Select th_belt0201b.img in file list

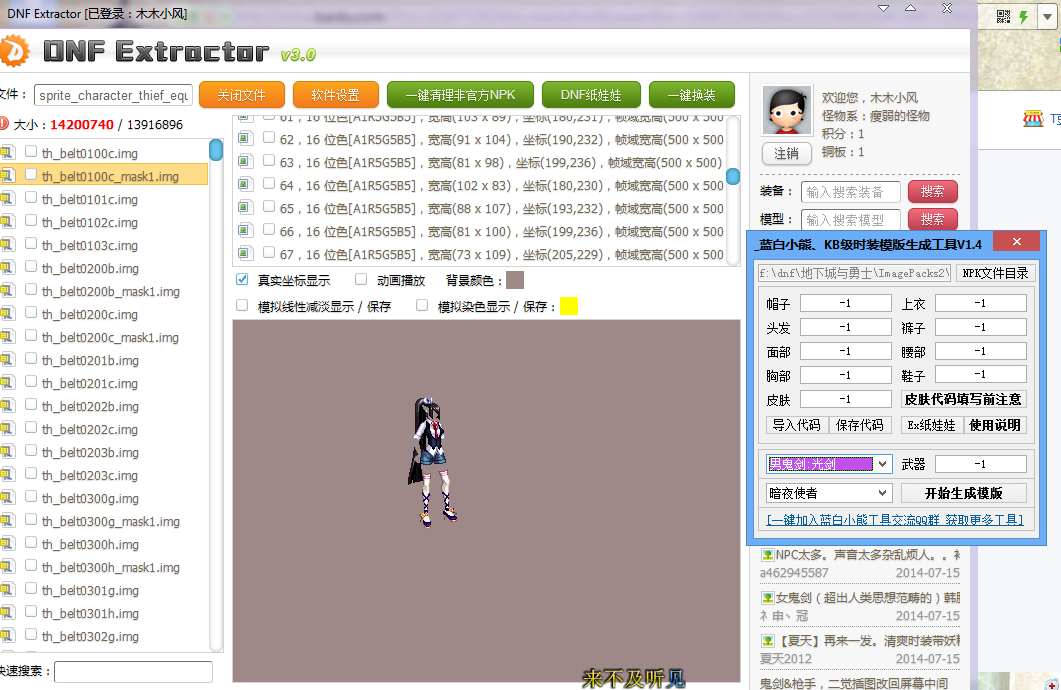point(91,361)
